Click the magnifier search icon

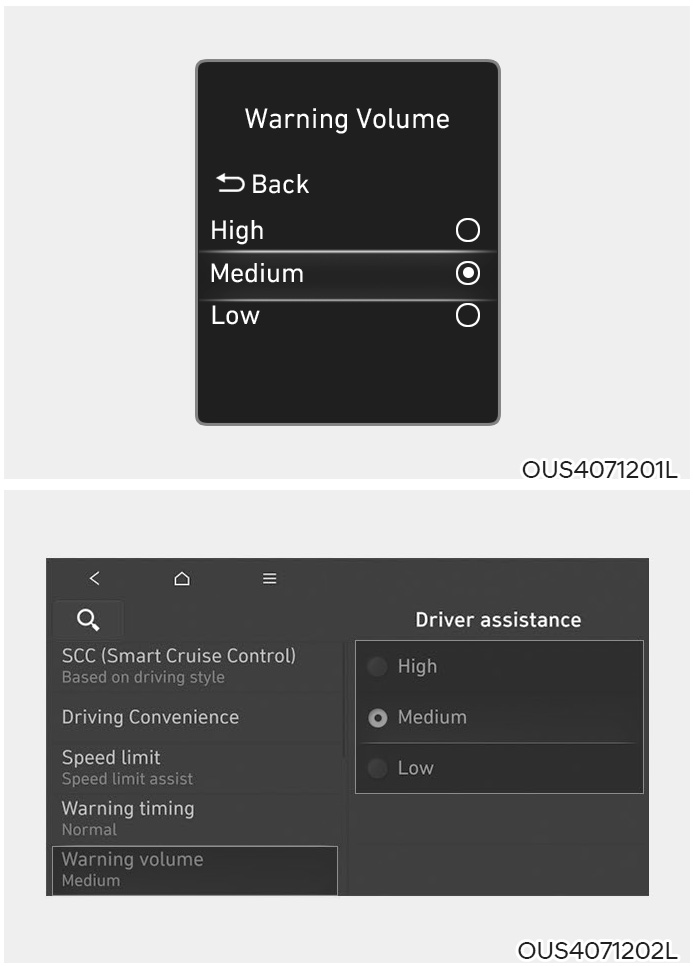pyautogui.click(x=88, y=619)
